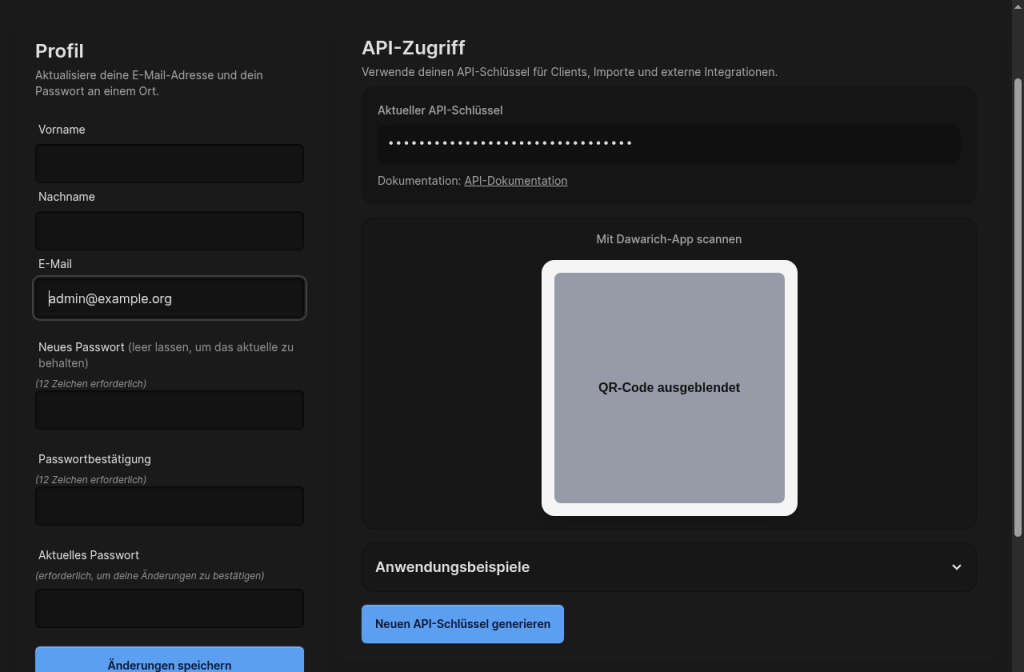The width and height of the screenshot is (1024, 672).
Task: Click the 'Aktualisiere deine E-Mail-Adresse' description
Action: coord(149,83)
